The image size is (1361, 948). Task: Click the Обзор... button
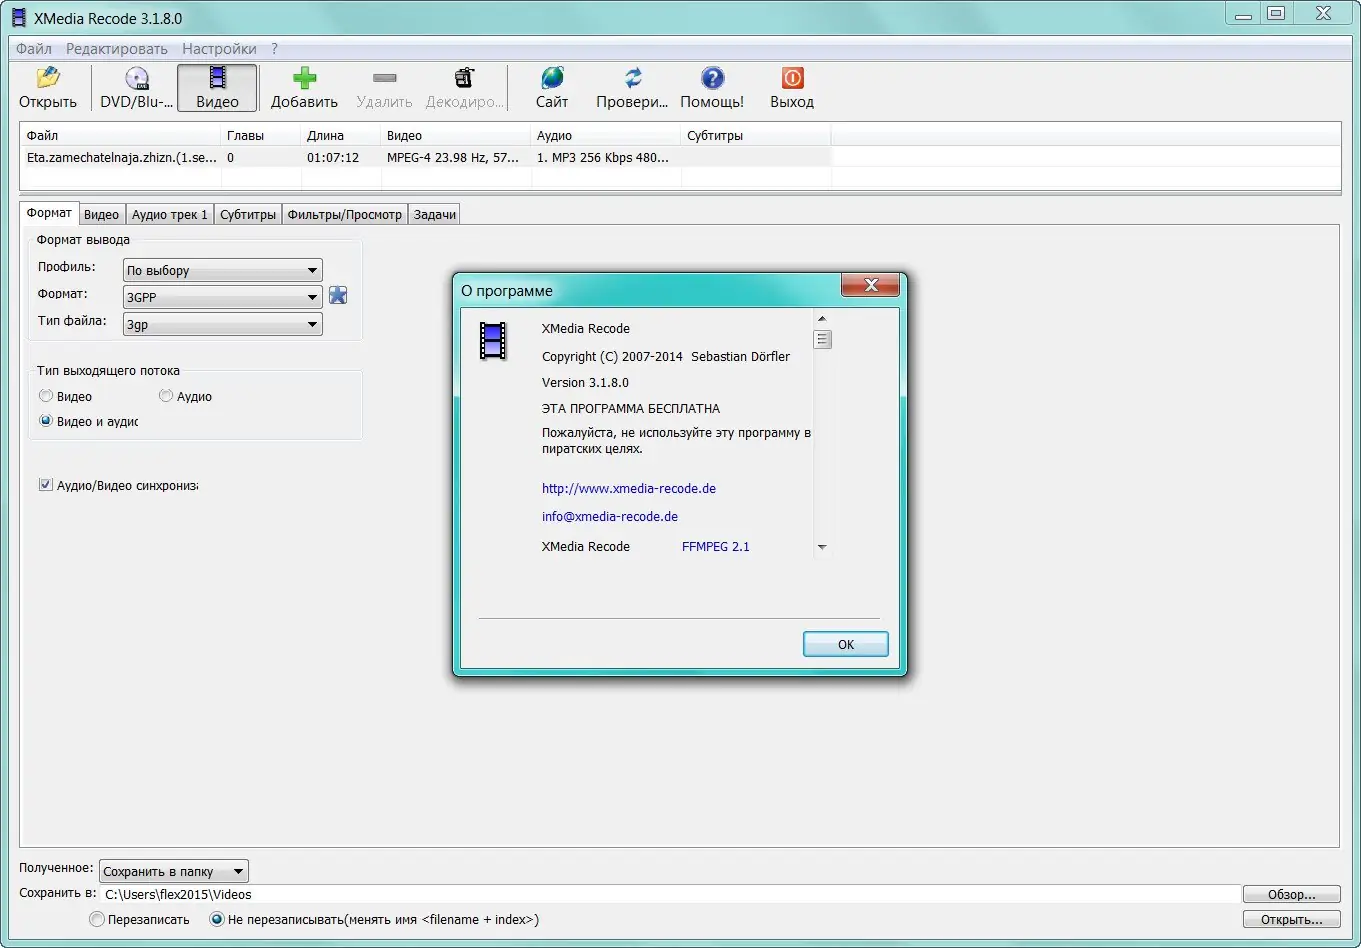click(1292, 894)
